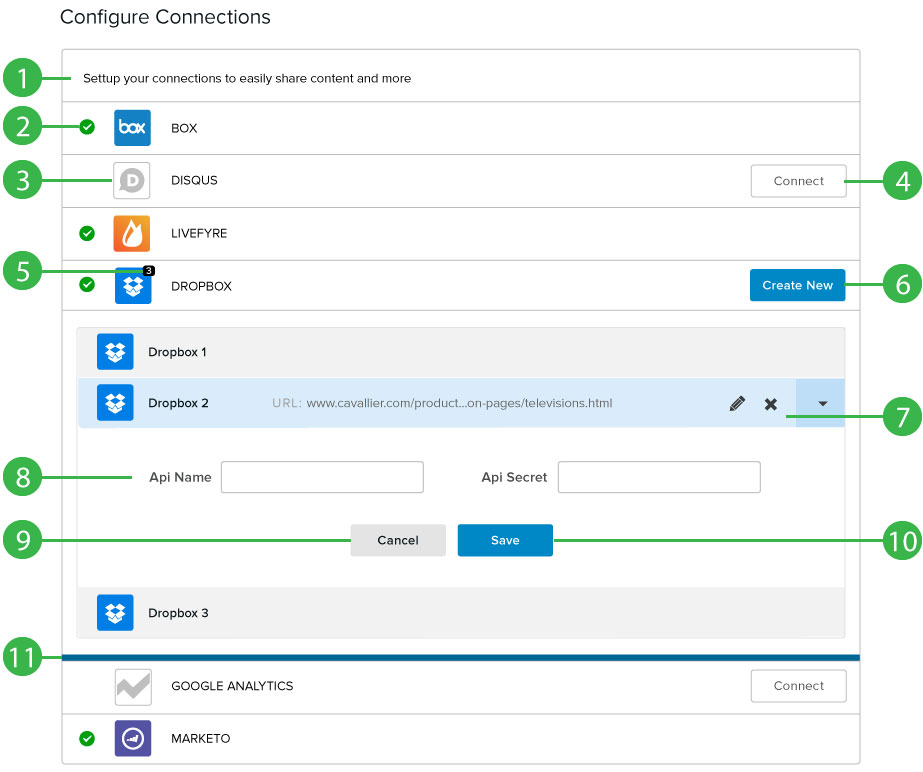Click the Marketo logo icon
Viewport: 923px width, 772px height.
[132, 739]
